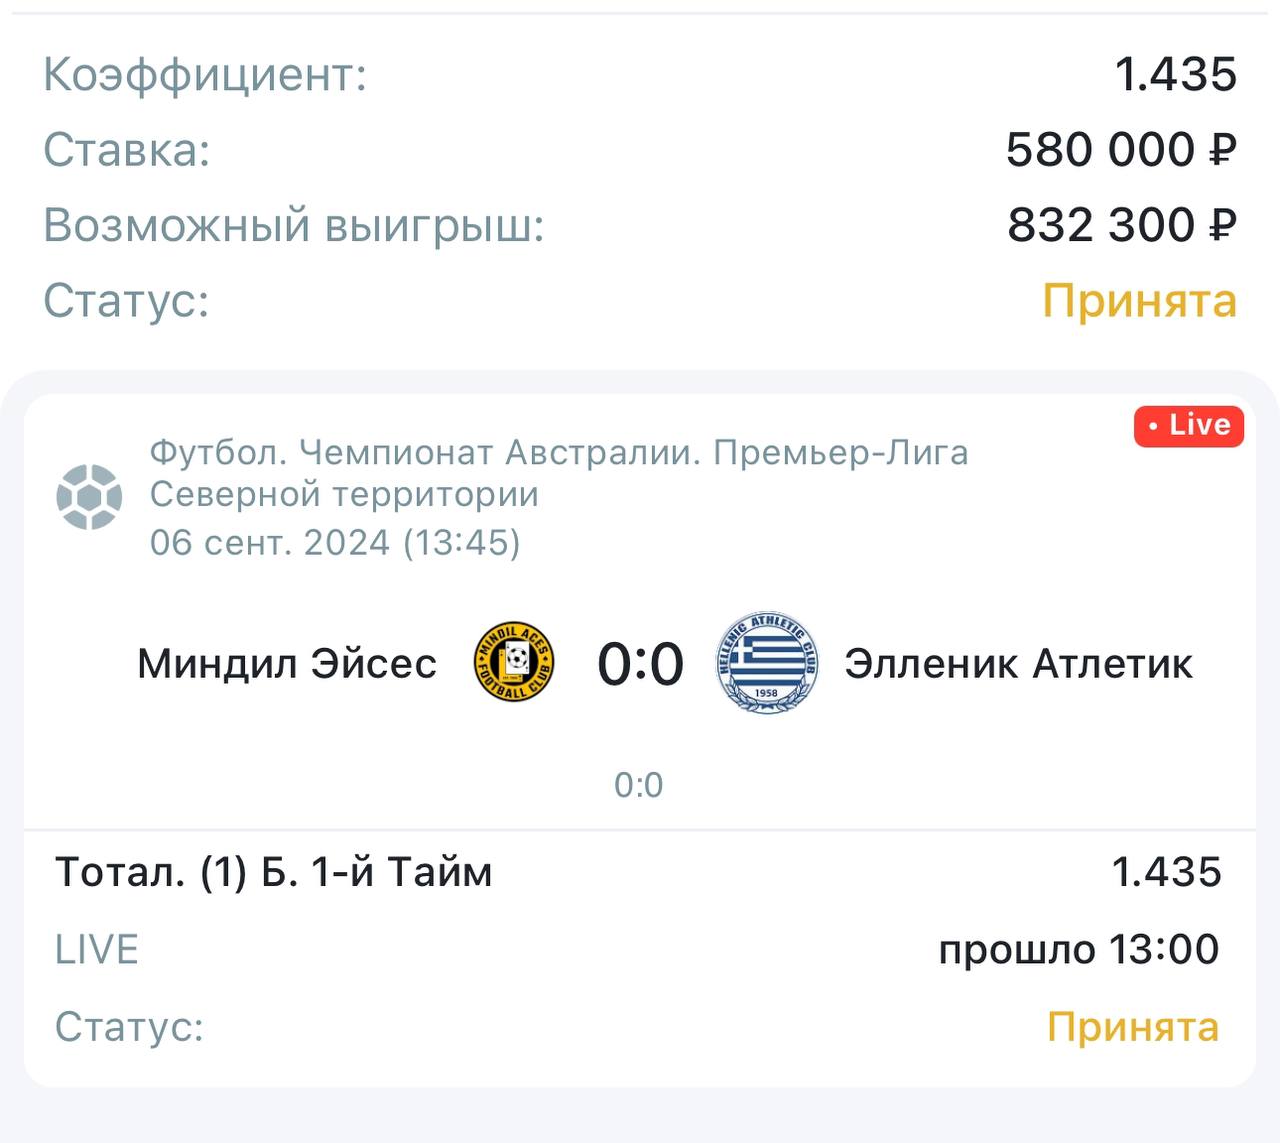
Task: Open the Чемпионат Австралии league title
Action: click(558, 473)
